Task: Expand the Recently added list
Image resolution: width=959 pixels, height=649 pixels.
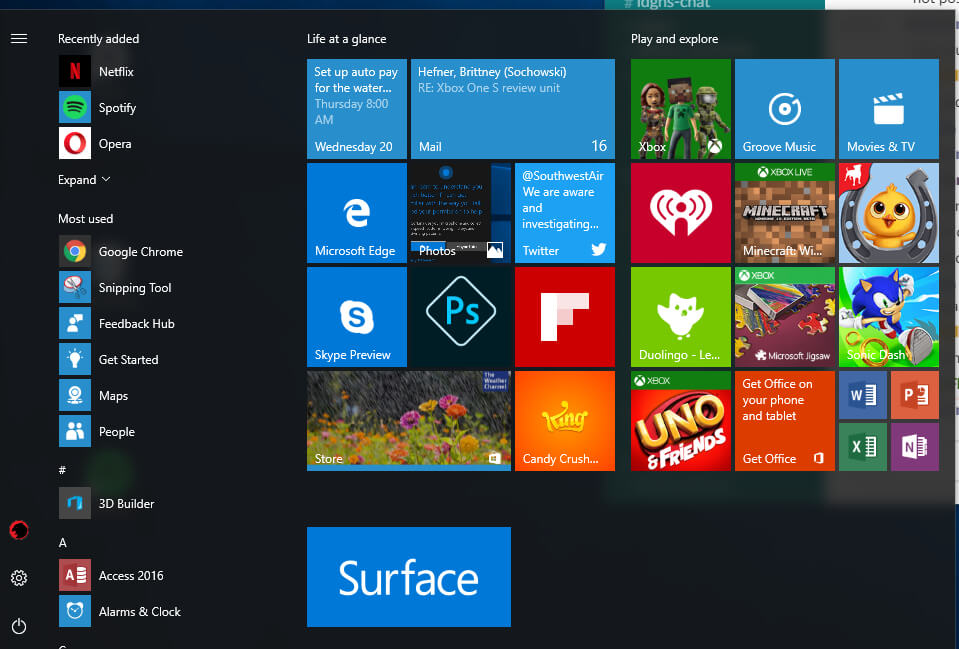Action: pyautogui.click(x=84, y=180)
